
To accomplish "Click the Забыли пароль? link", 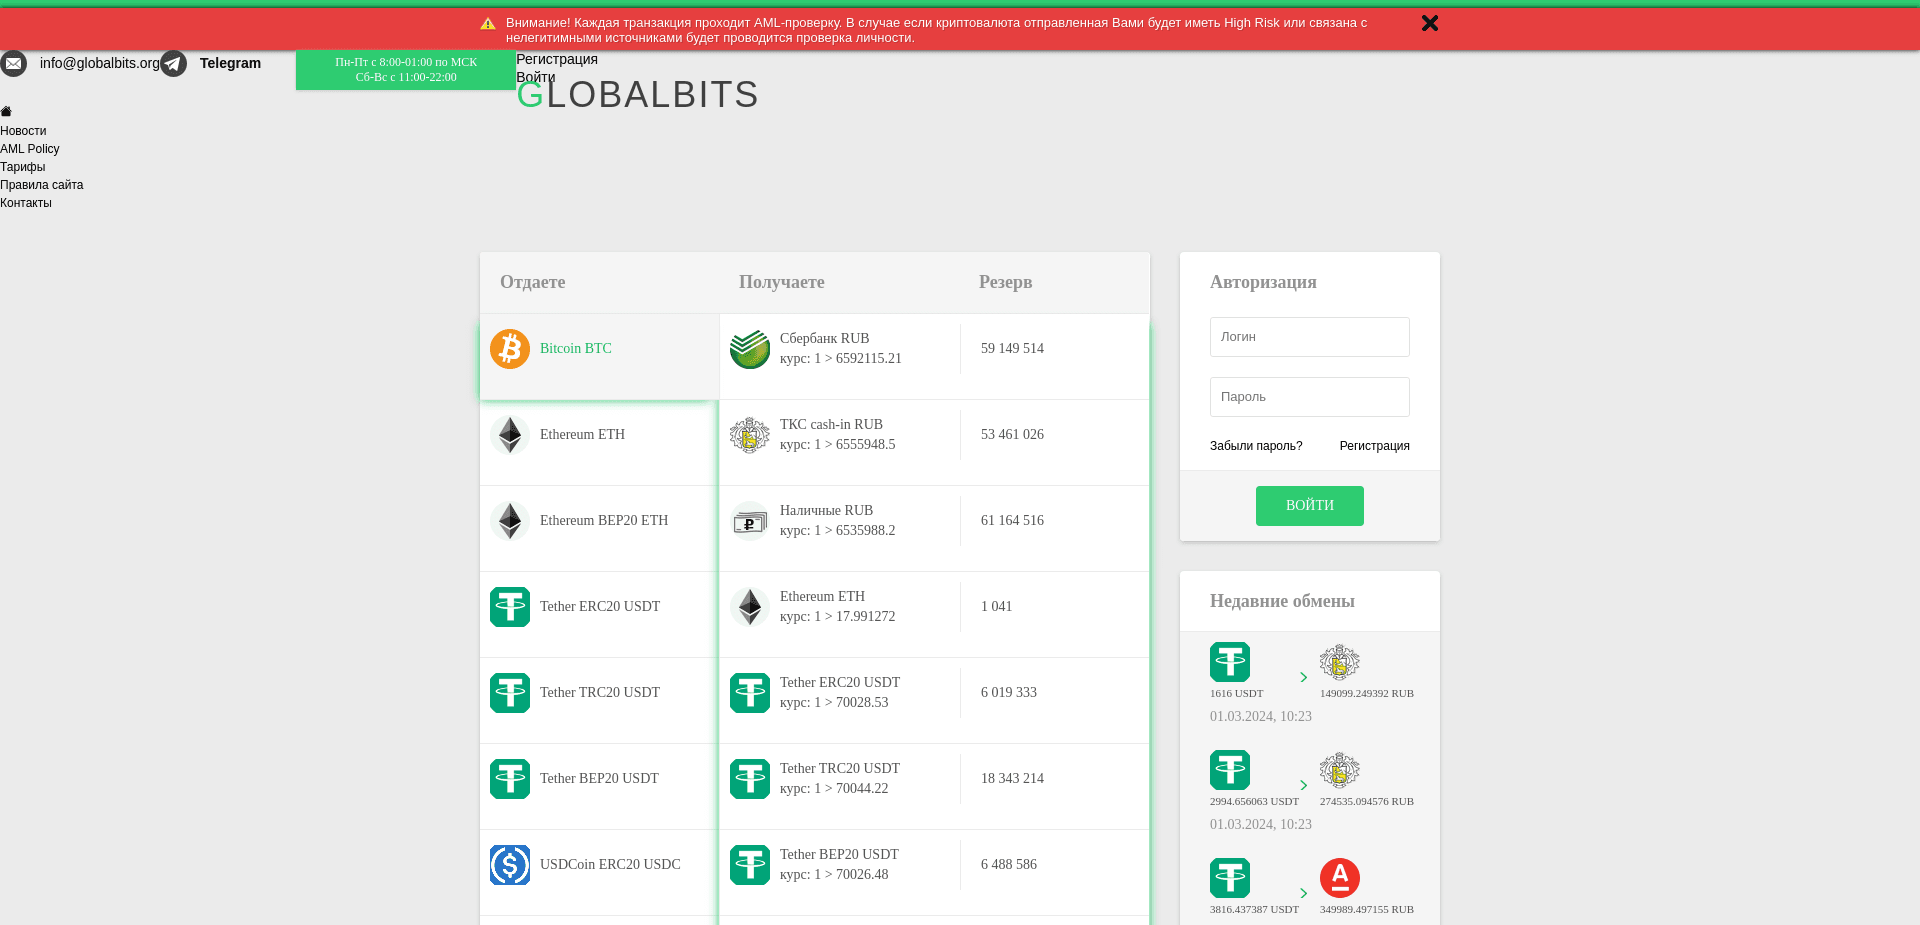I will (x=1257, y=446).
